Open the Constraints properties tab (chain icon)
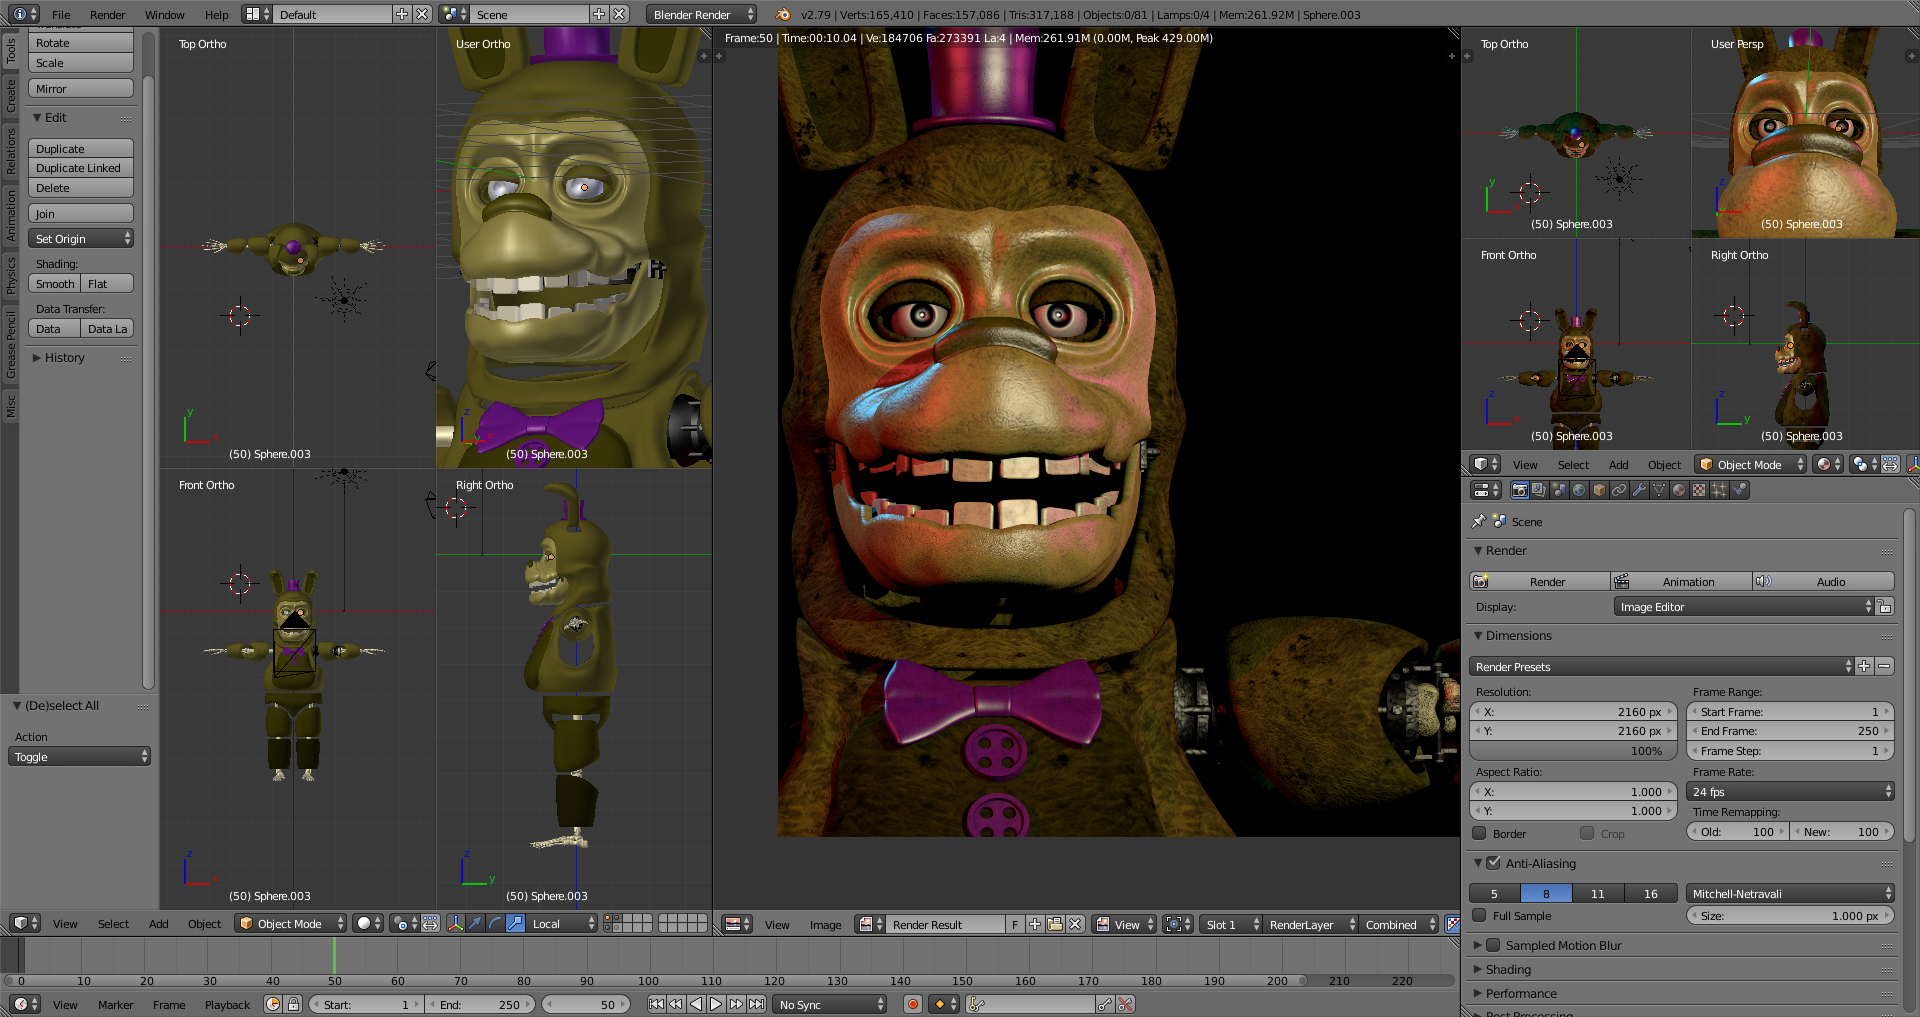This screenshot has width=1920, height=1017. (1619, 490)
